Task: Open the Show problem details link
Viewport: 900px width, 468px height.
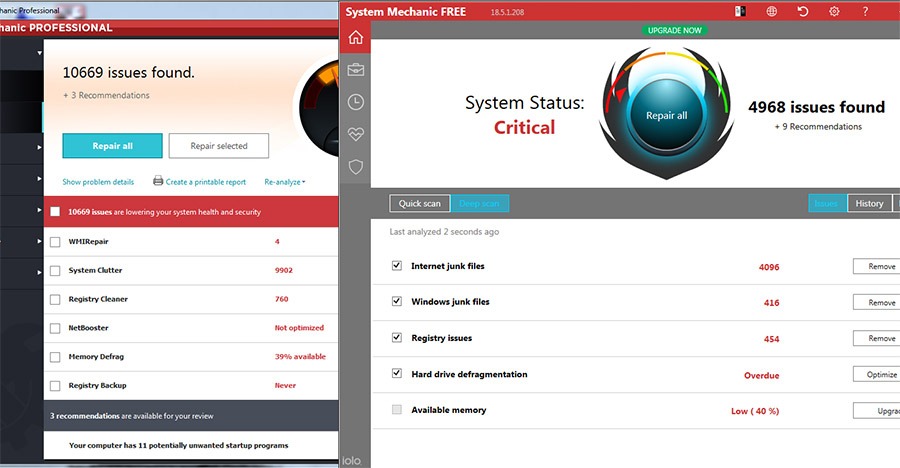Action: pyautogui.click(x=98, y=182)
